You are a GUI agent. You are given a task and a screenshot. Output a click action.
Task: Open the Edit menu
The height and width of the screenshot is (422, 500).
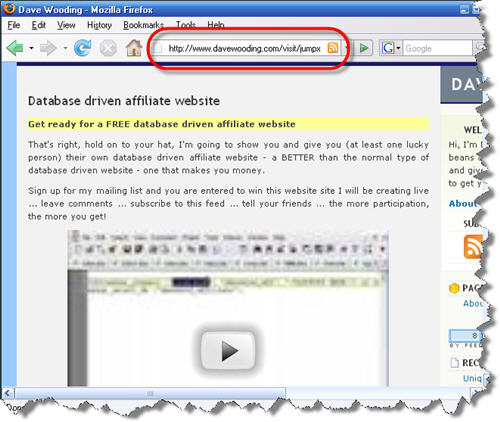[38, 25]
